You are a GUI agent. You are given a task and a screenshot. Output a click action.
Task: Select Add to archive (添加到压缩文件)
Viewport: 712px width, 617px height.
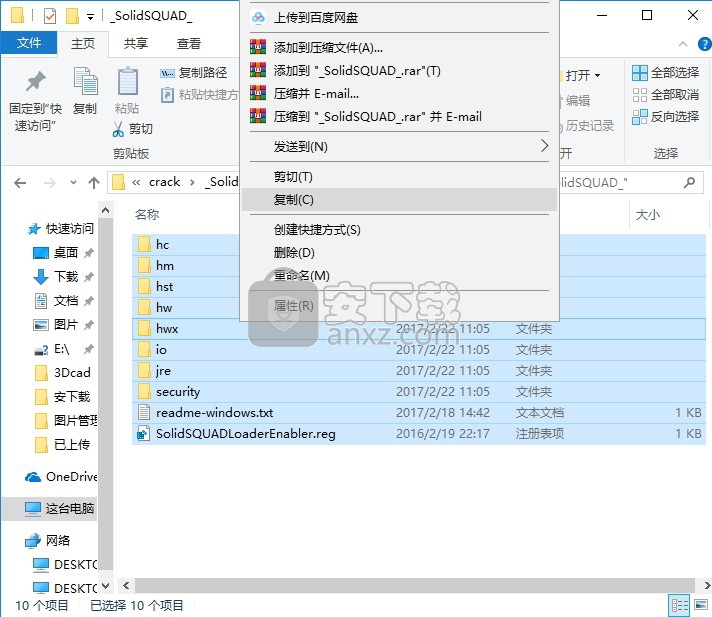pos(399,47)
